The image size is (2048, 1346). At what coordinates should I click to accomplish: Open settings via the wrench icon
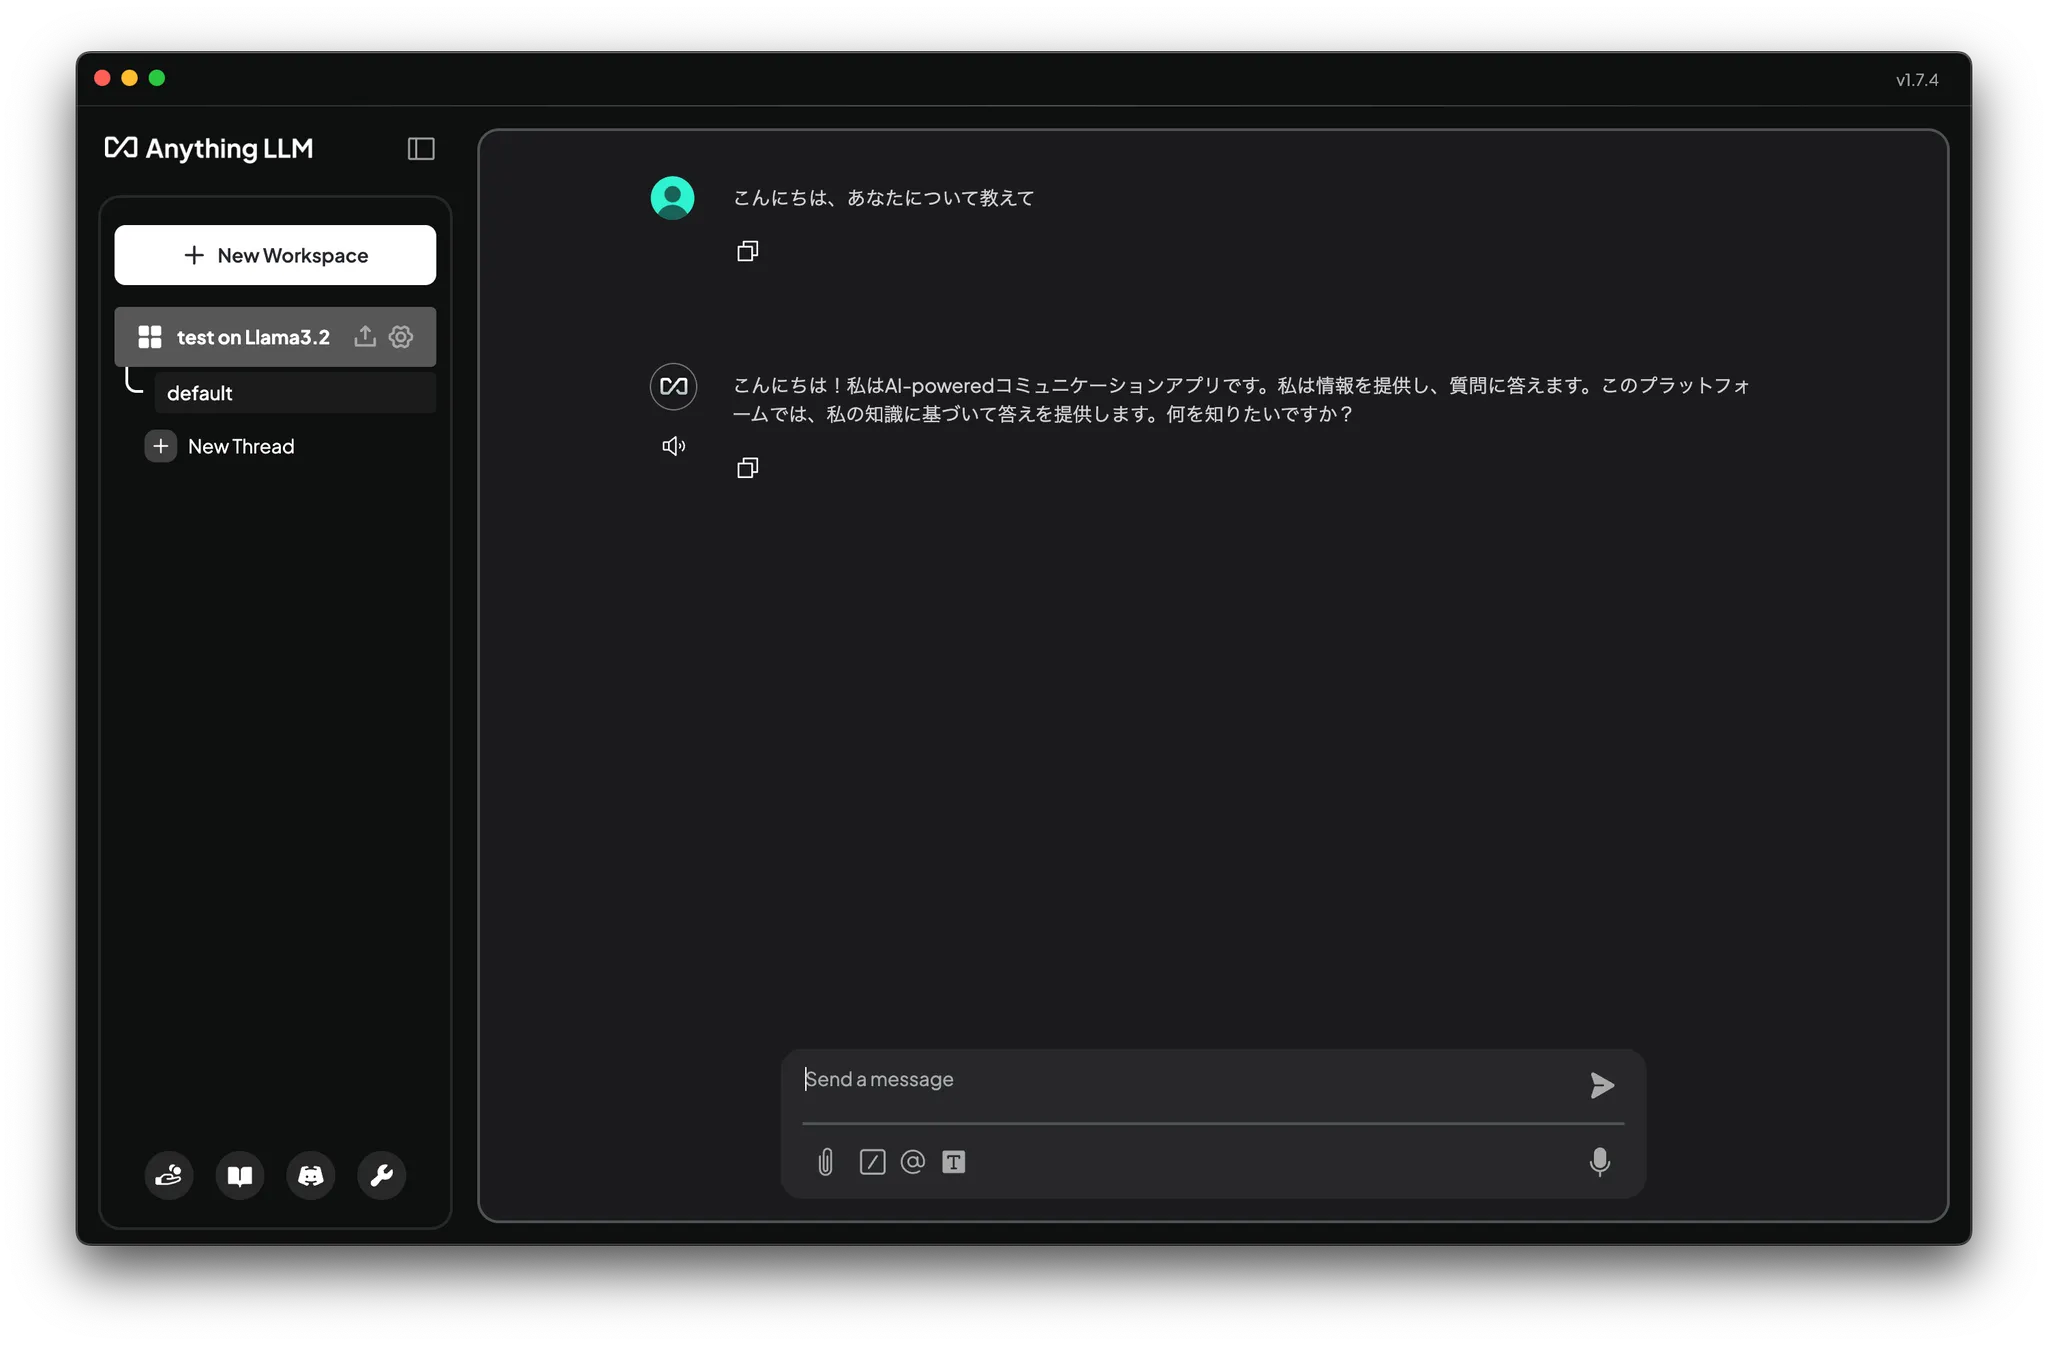[x=381, y=1176]
